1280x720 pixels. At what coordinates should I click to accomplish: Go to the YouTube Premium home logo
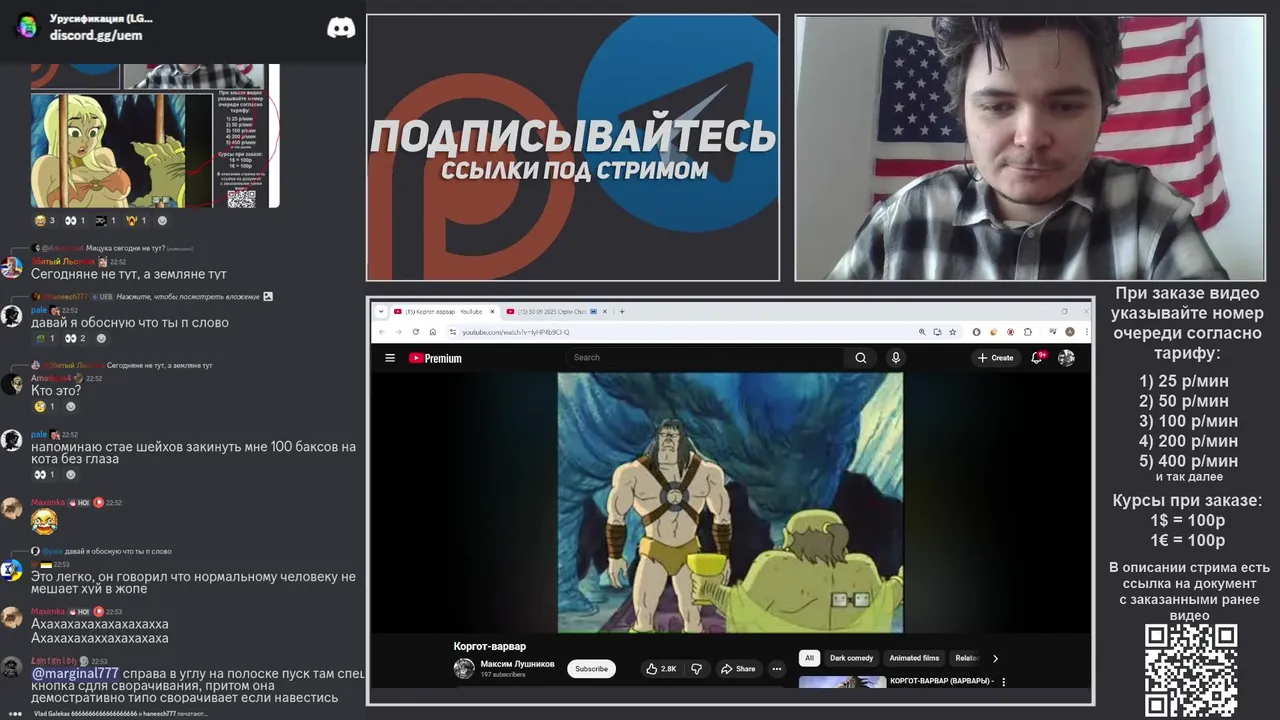pyautogui.click(x=435, y=358)
